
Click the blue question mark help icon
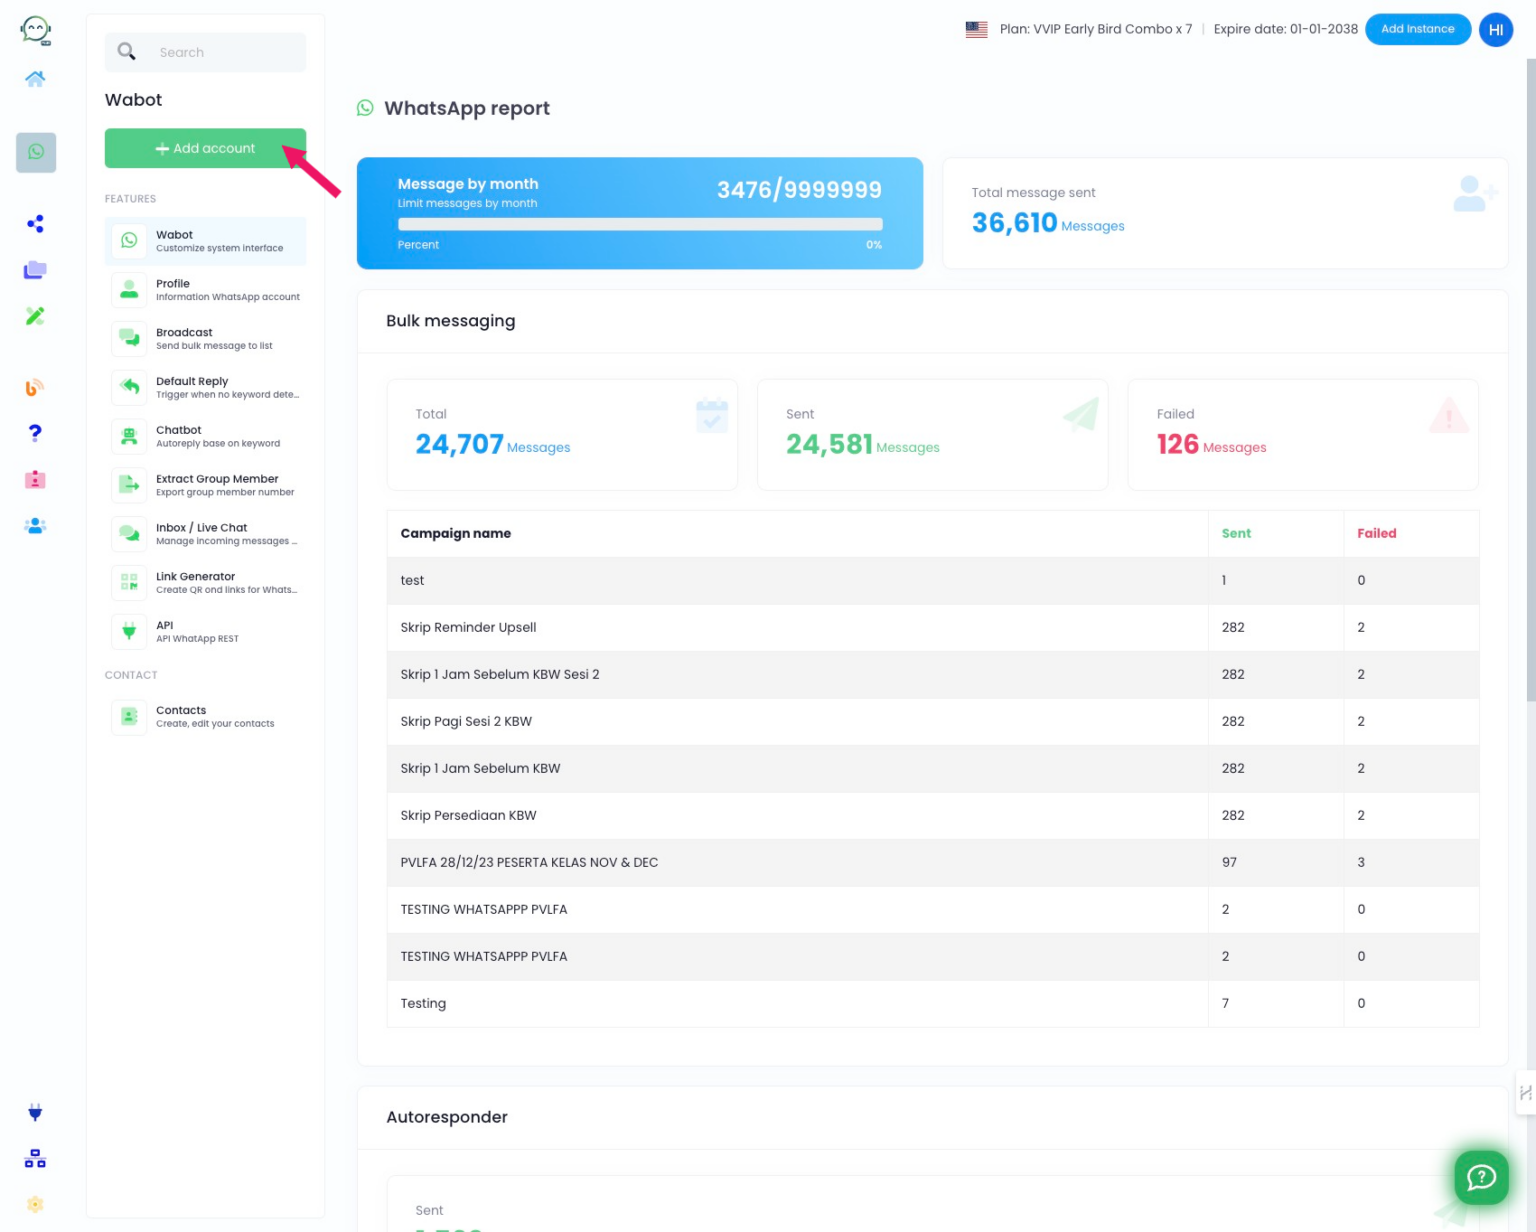click(x=35, y=433)
